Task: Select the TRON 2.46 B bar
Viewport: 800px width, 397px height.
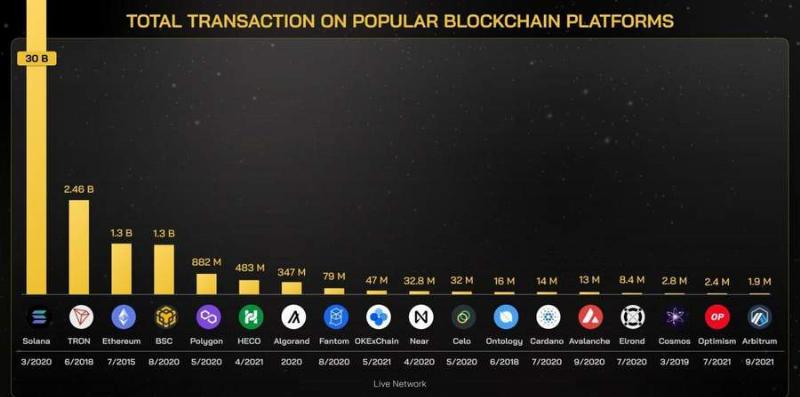Action: point(79,247)
